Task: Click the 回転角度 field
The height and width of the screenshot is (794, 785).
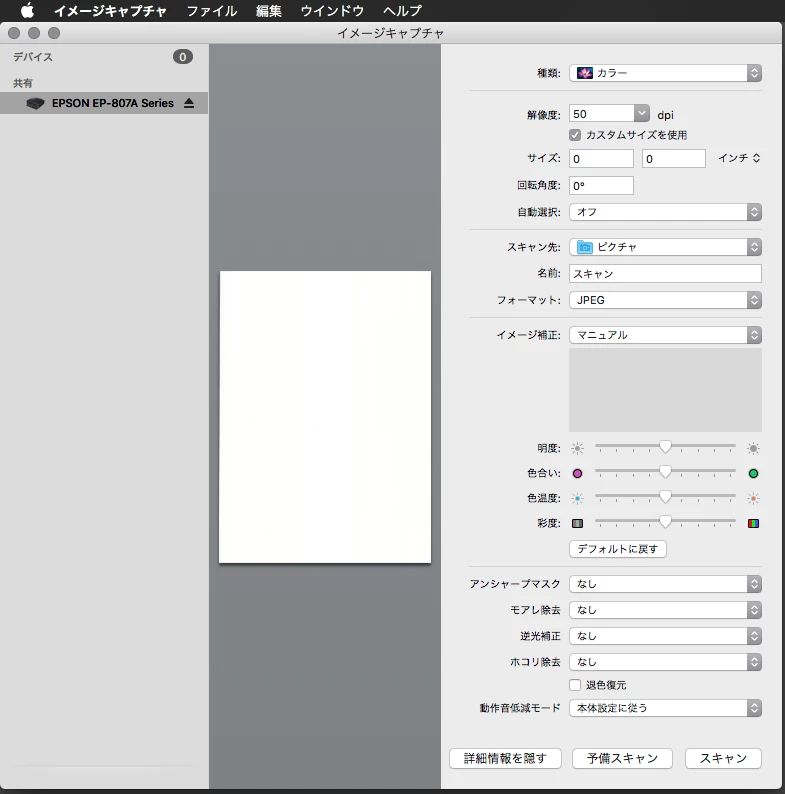Action: click(601, 186)
